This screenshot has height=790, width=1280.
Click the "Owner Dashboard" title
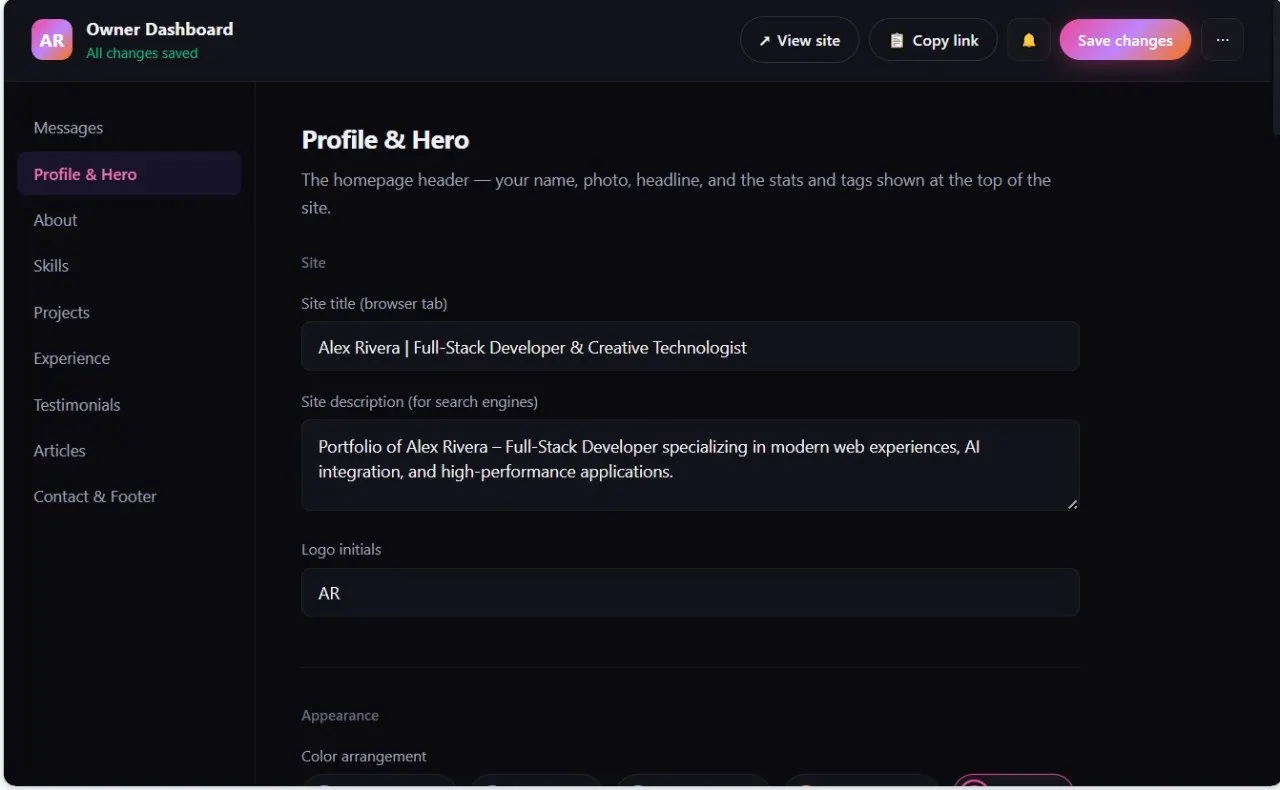coord(160,29)
